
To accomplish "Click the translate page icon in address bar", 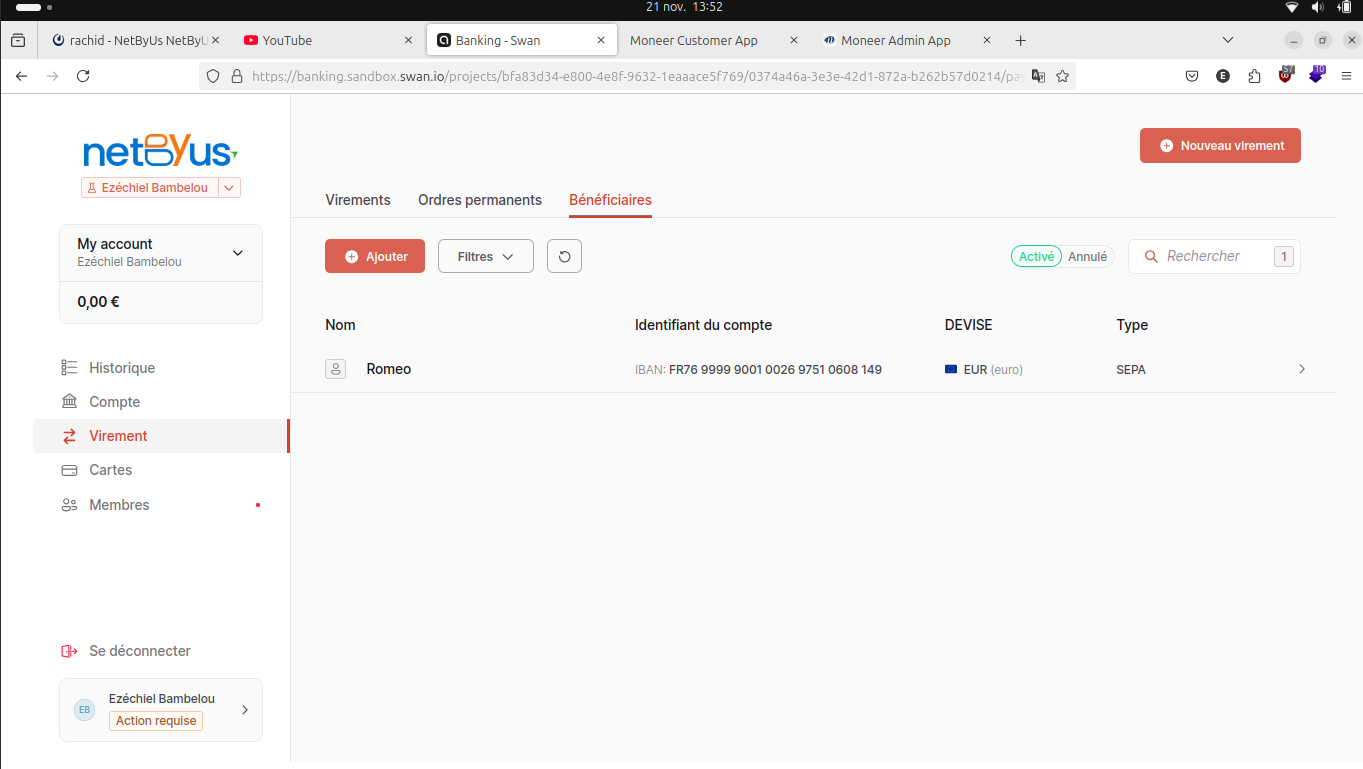I will click(x=1038, y=76).
